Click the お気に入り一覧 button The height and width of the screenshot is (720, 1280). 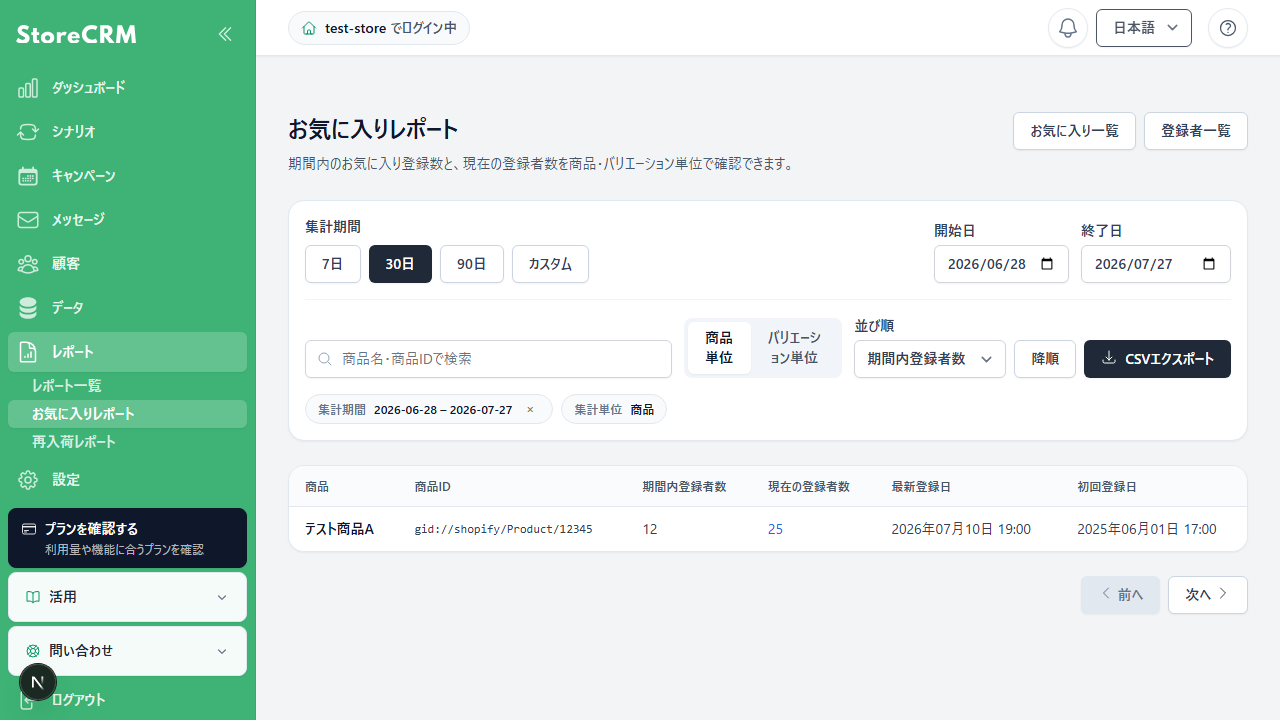tap(1074, 131)
